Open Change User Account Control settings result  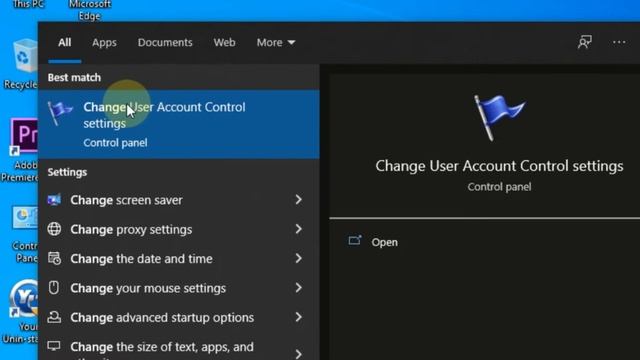point(179,124)
